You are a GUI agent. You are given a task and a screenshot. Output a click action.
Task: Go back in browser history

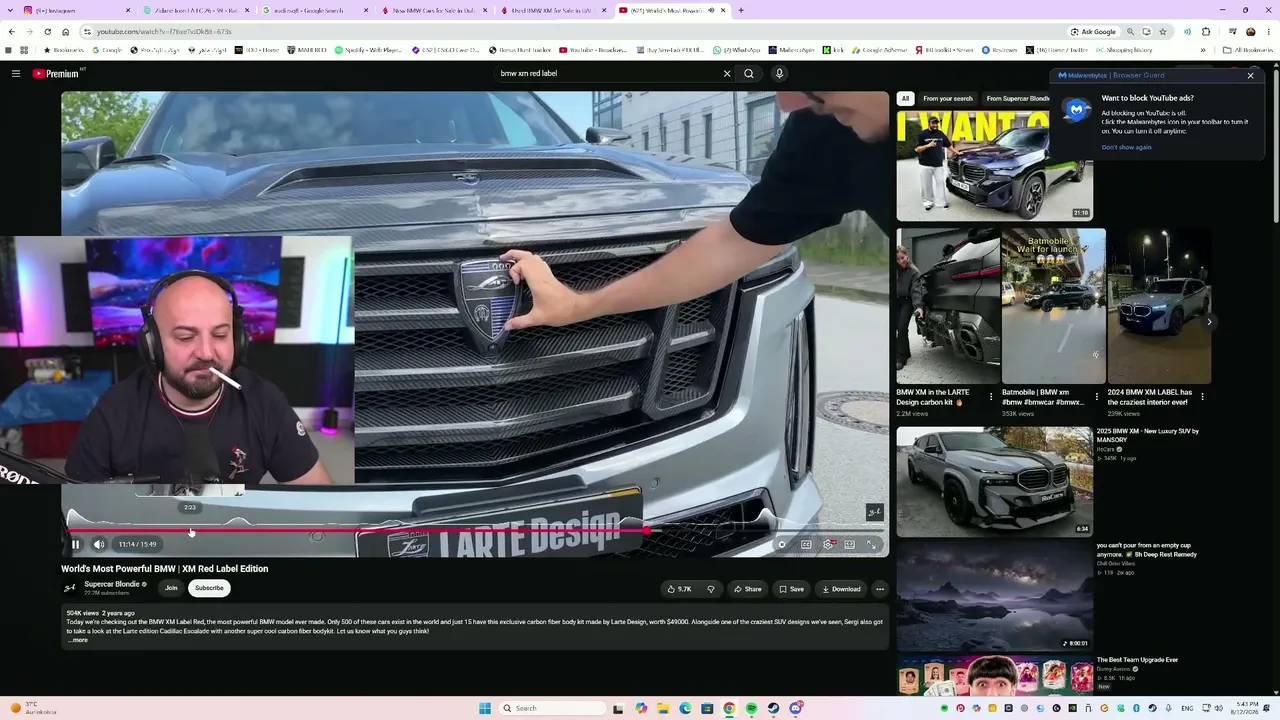[x=11, y=31]
